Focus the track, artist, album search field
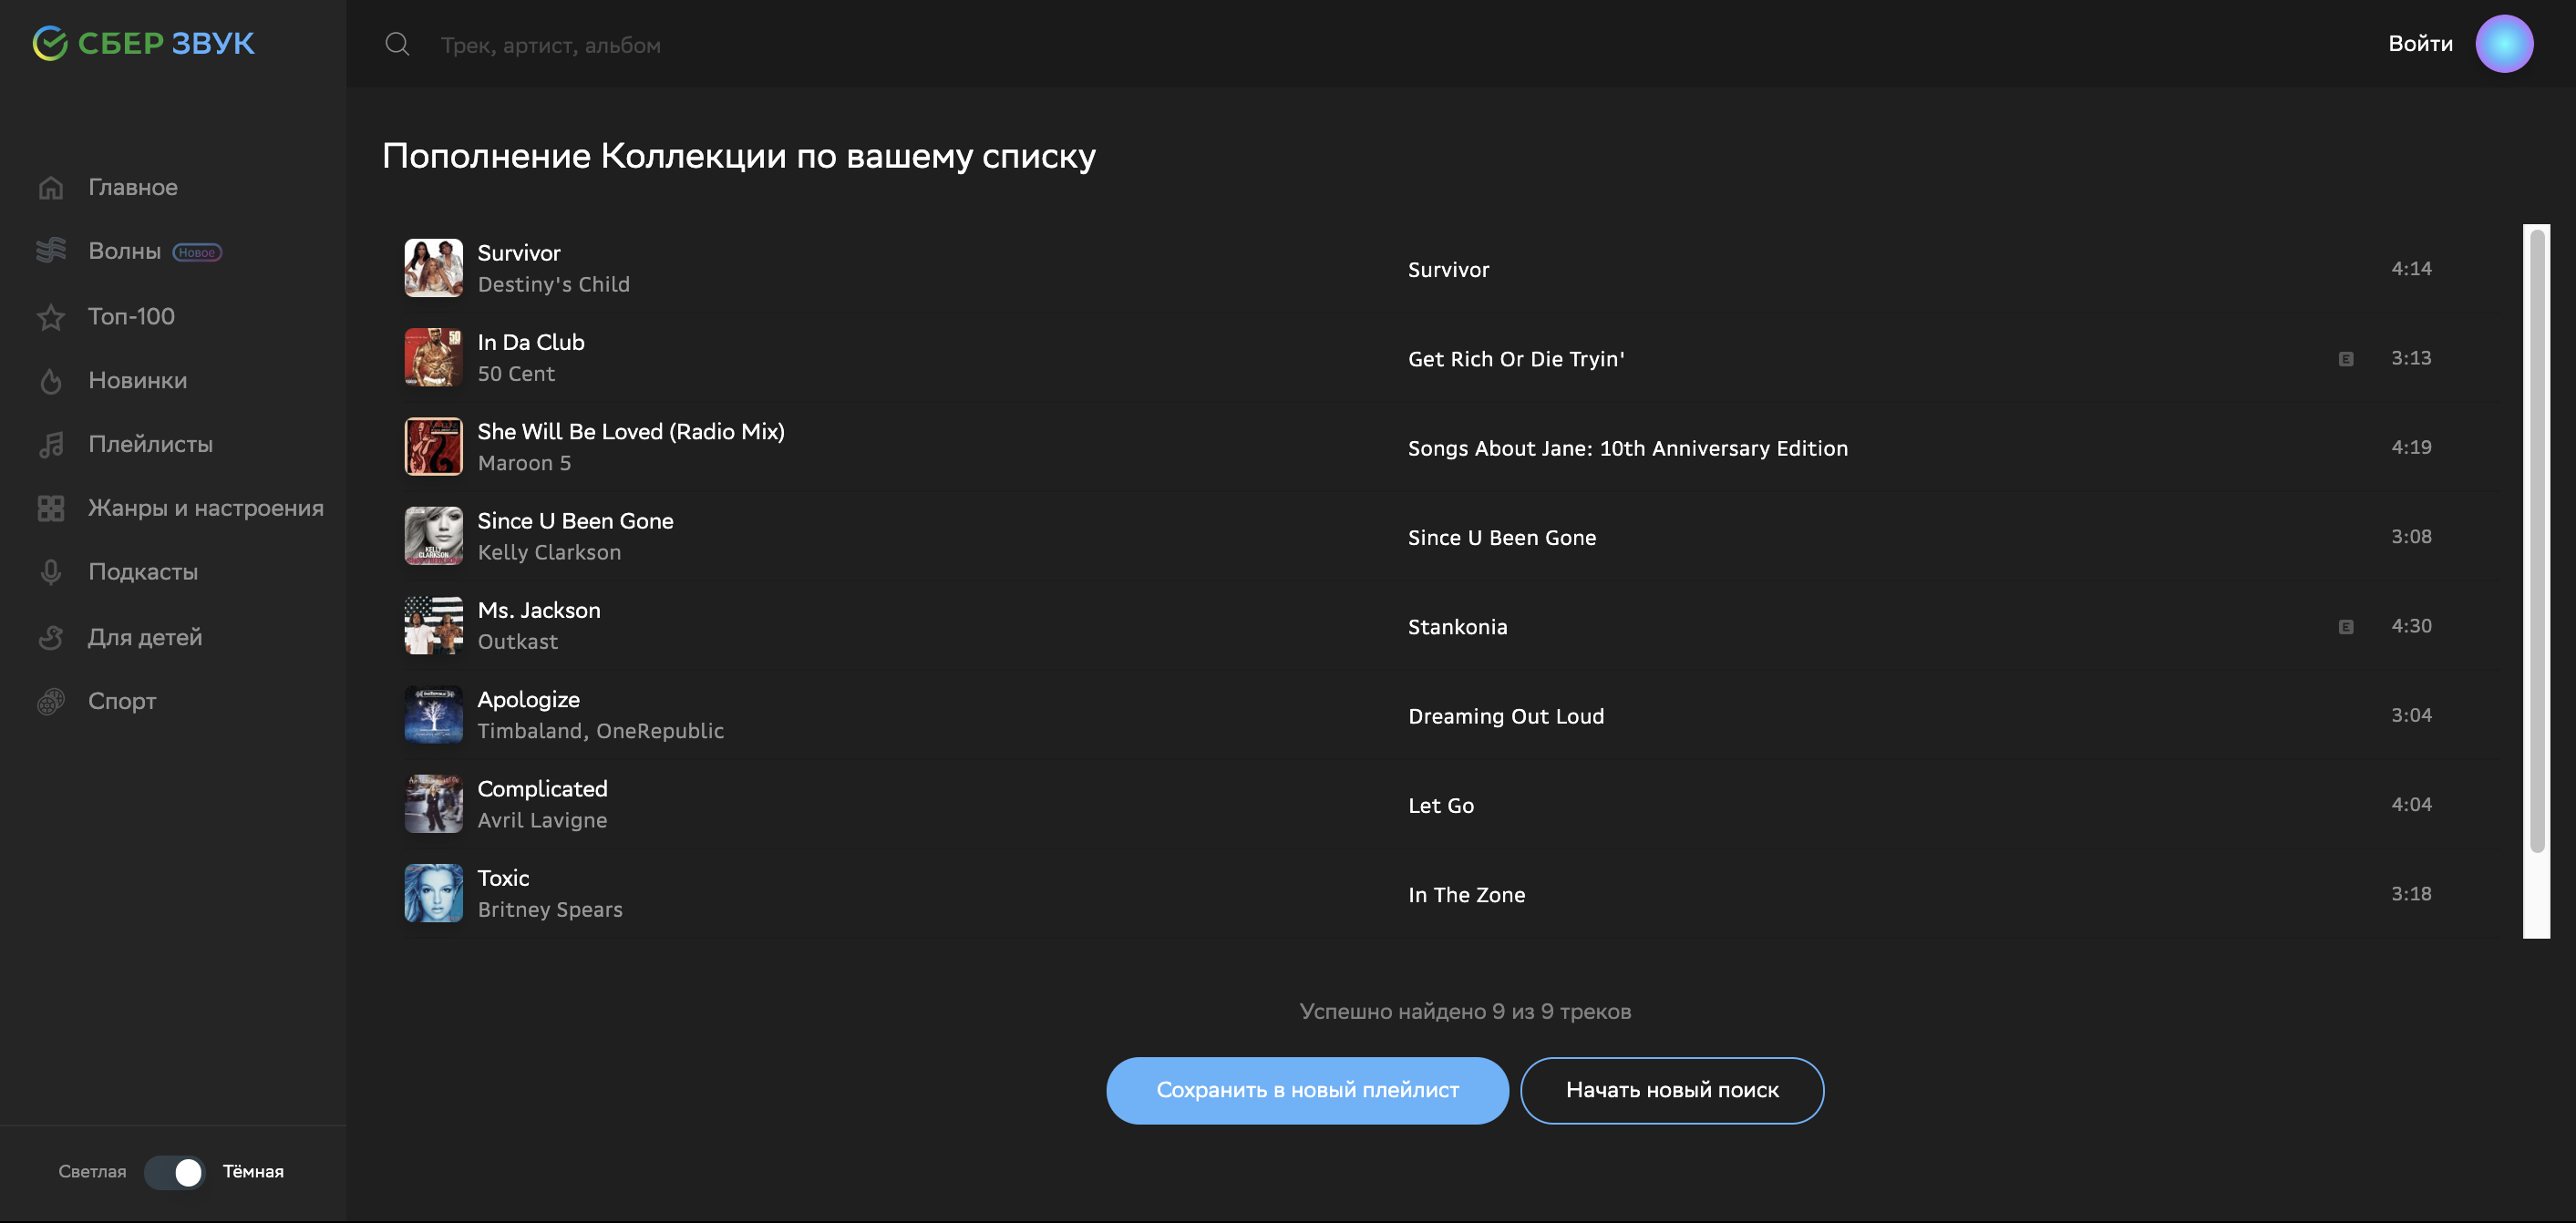The width and height of the screenshot is (2576, 1223). click(550, 45)
